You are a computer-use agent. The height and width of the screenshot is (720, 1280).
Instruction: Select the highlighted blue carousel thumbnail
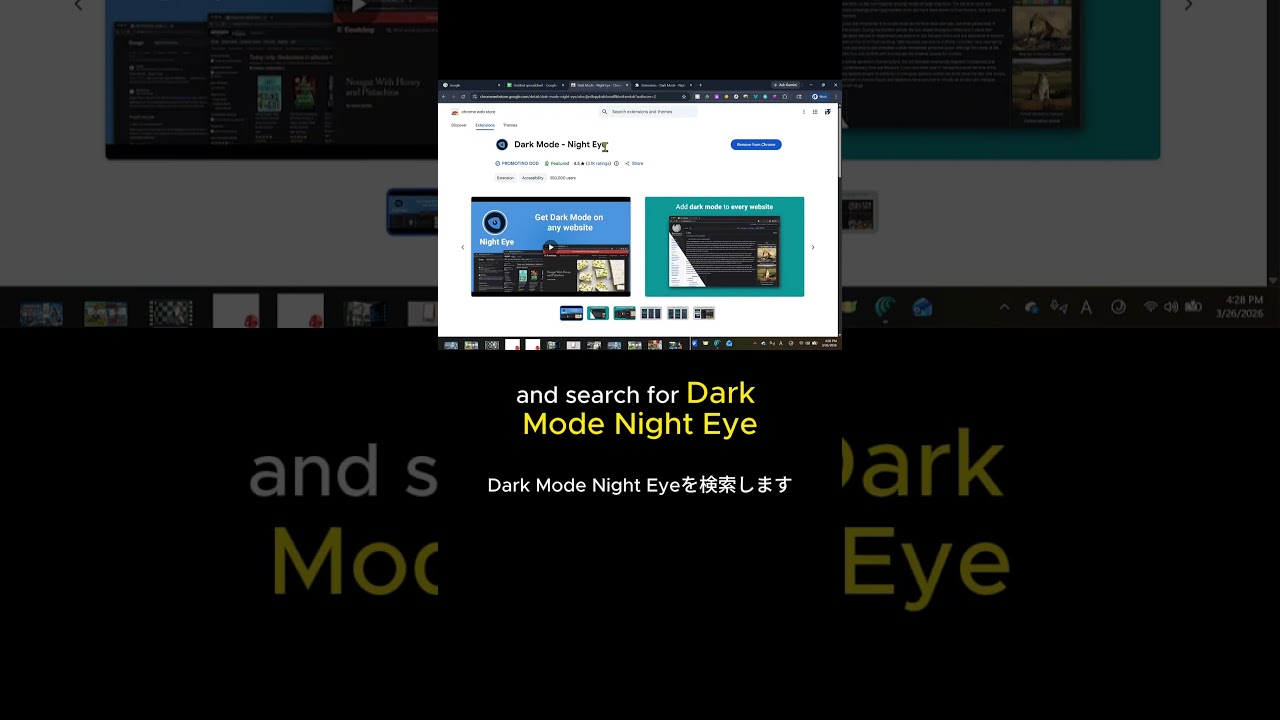click(x=571, y=313)
